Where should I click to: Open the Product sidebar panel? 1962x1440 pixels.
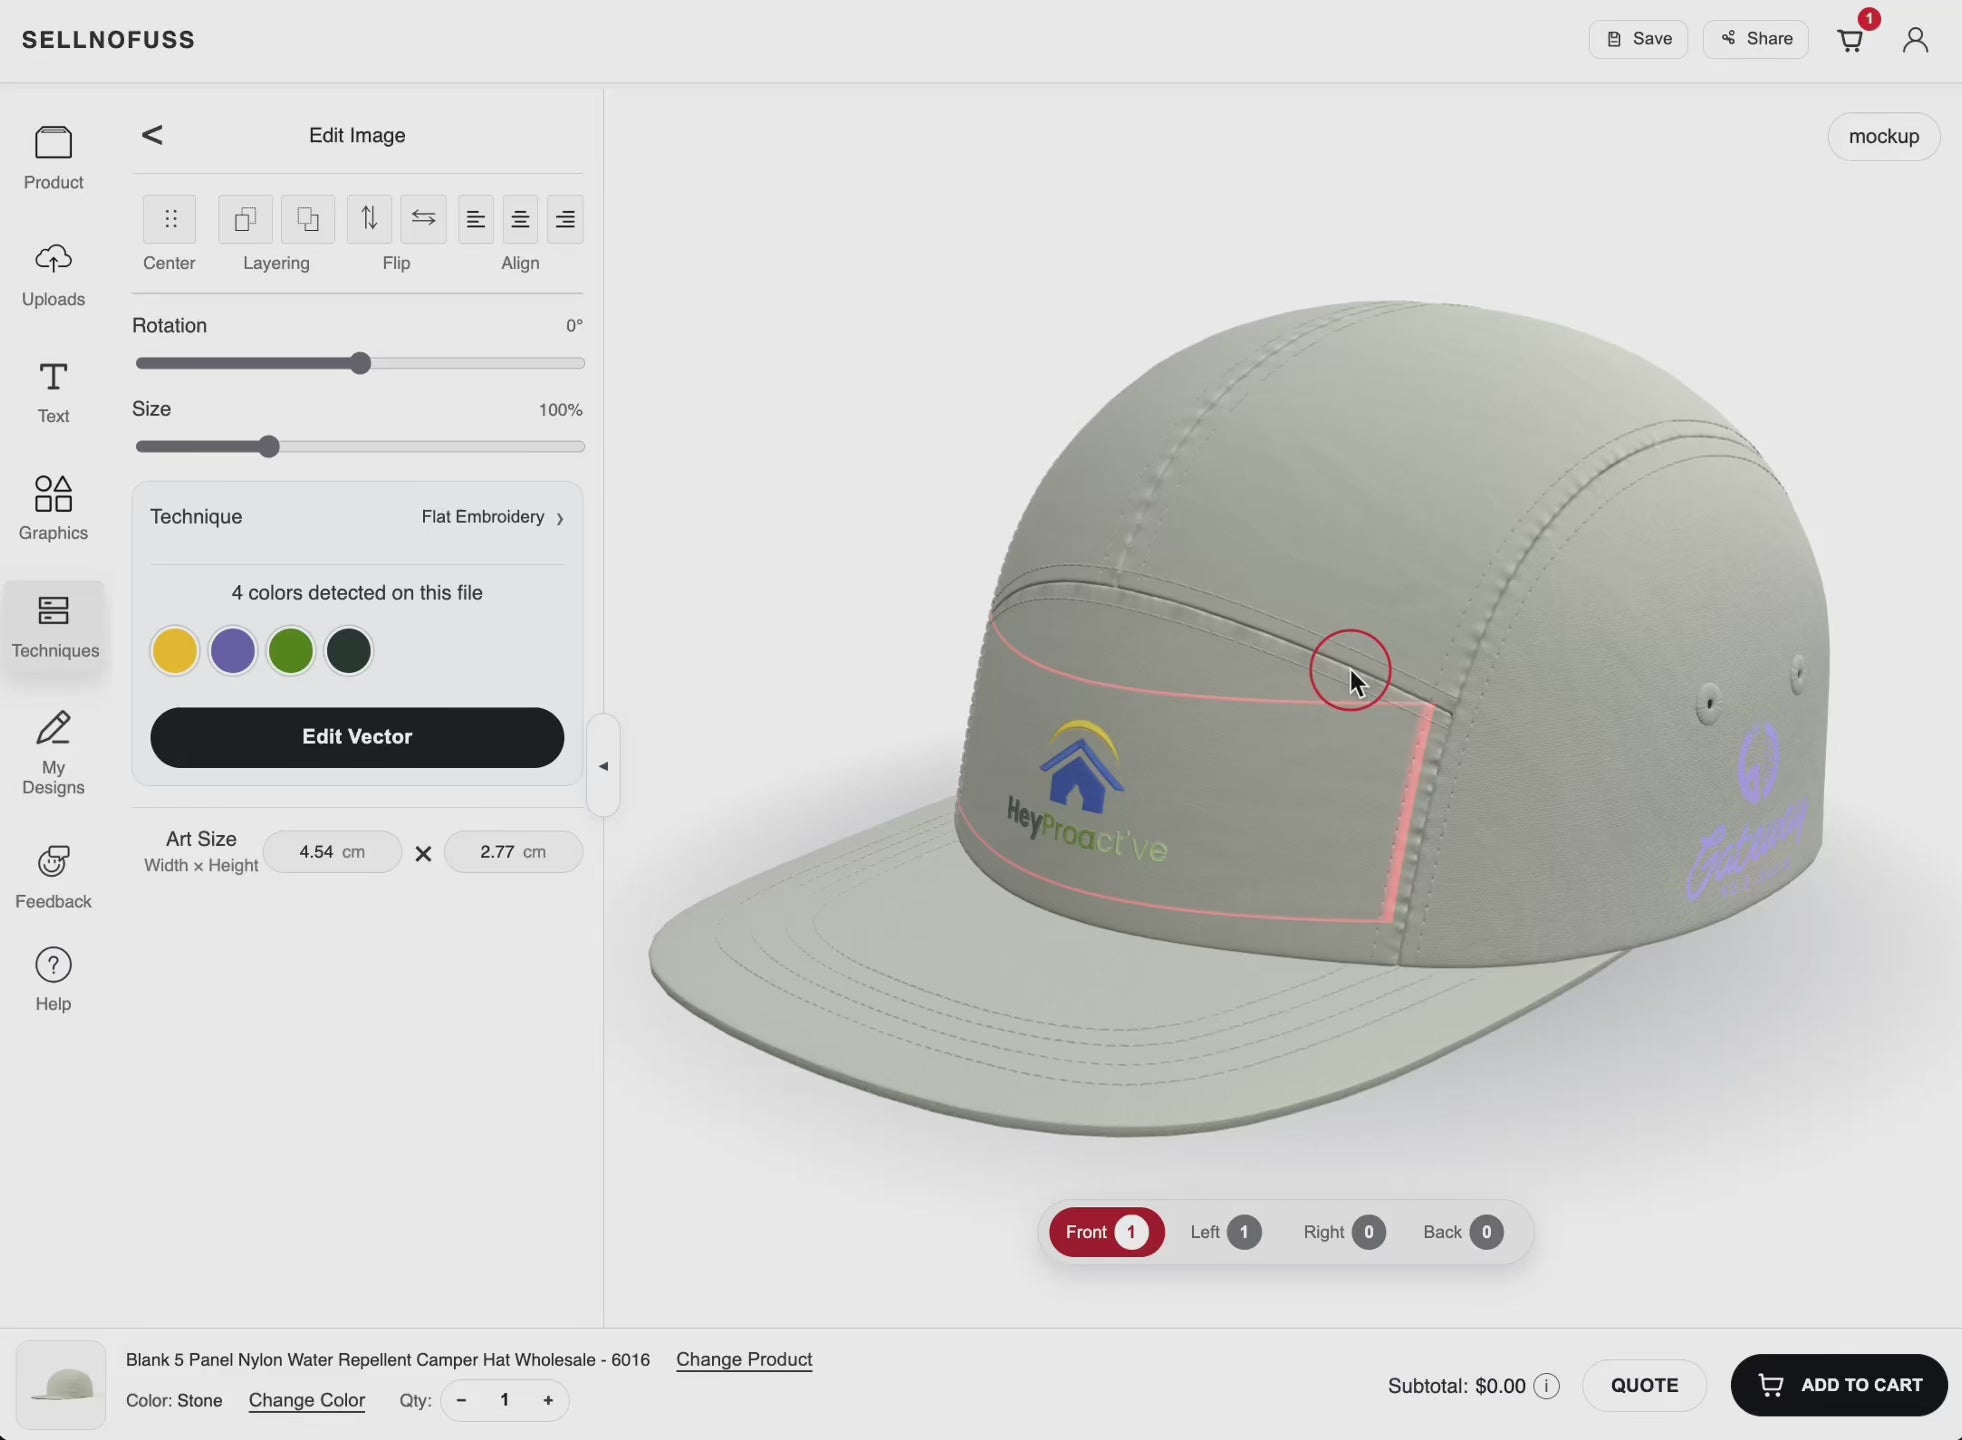point(53,157)
